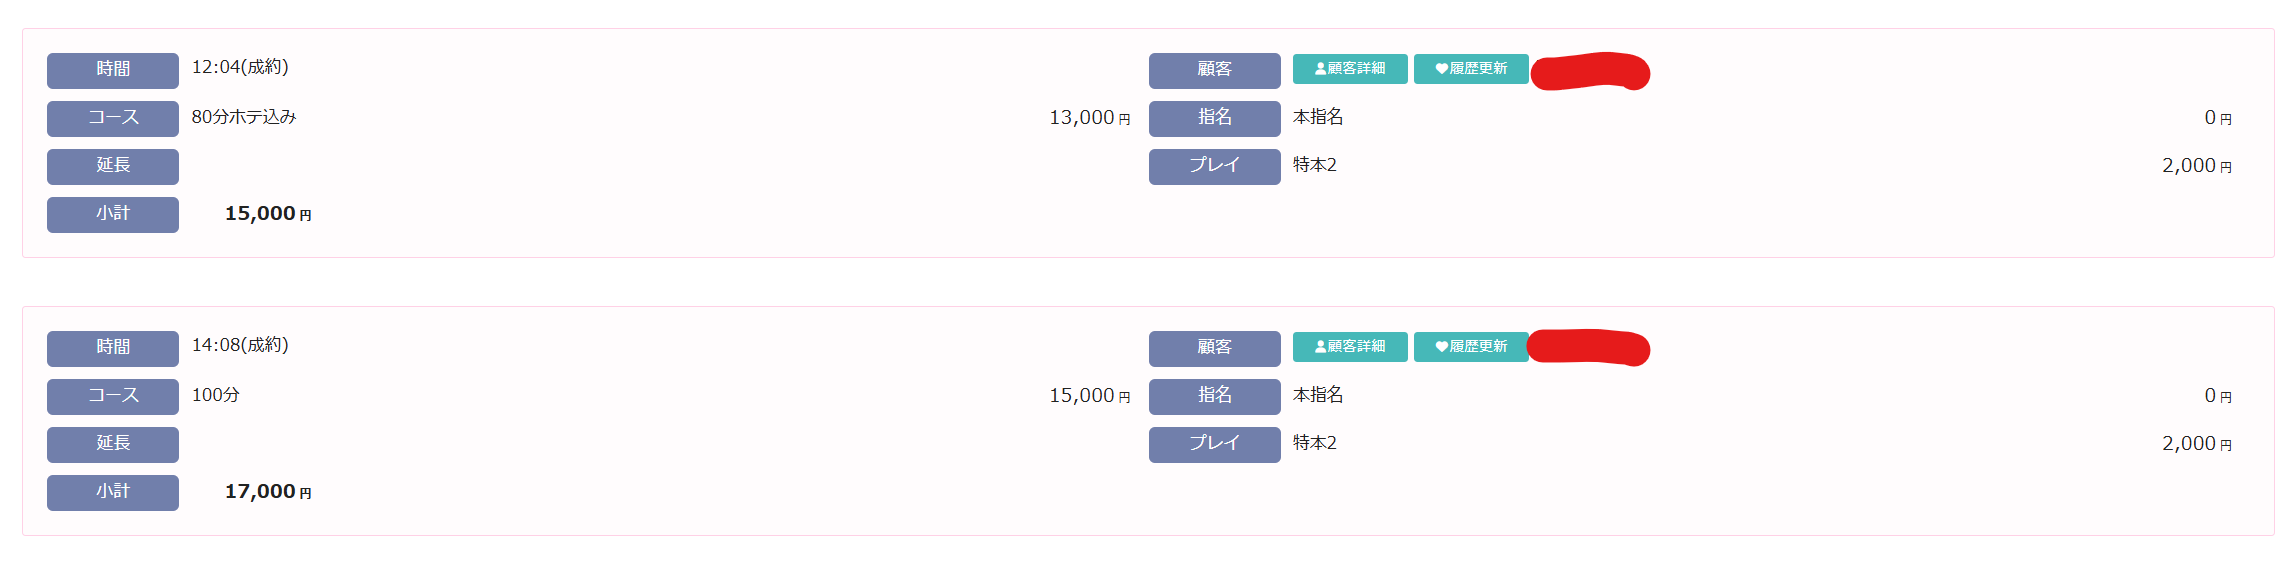Click 小計 label showing 17,000円
2296x568 pixels.
pos(113,492)
